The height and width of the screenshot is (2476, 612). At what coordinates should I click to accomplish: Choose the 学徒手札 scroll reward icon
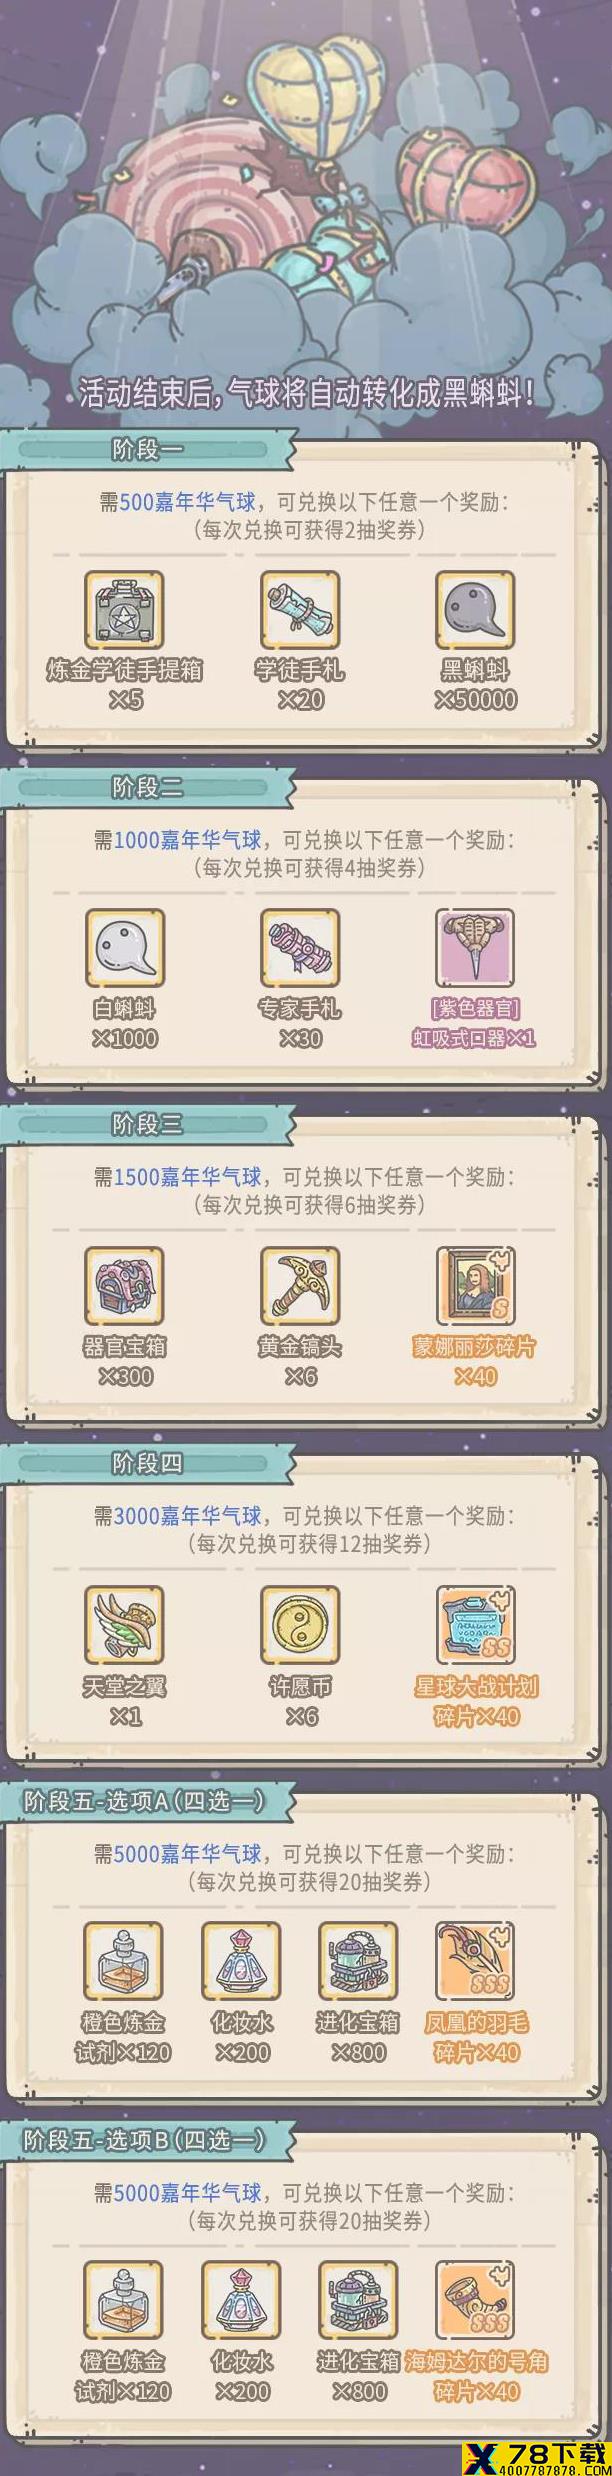300,610
